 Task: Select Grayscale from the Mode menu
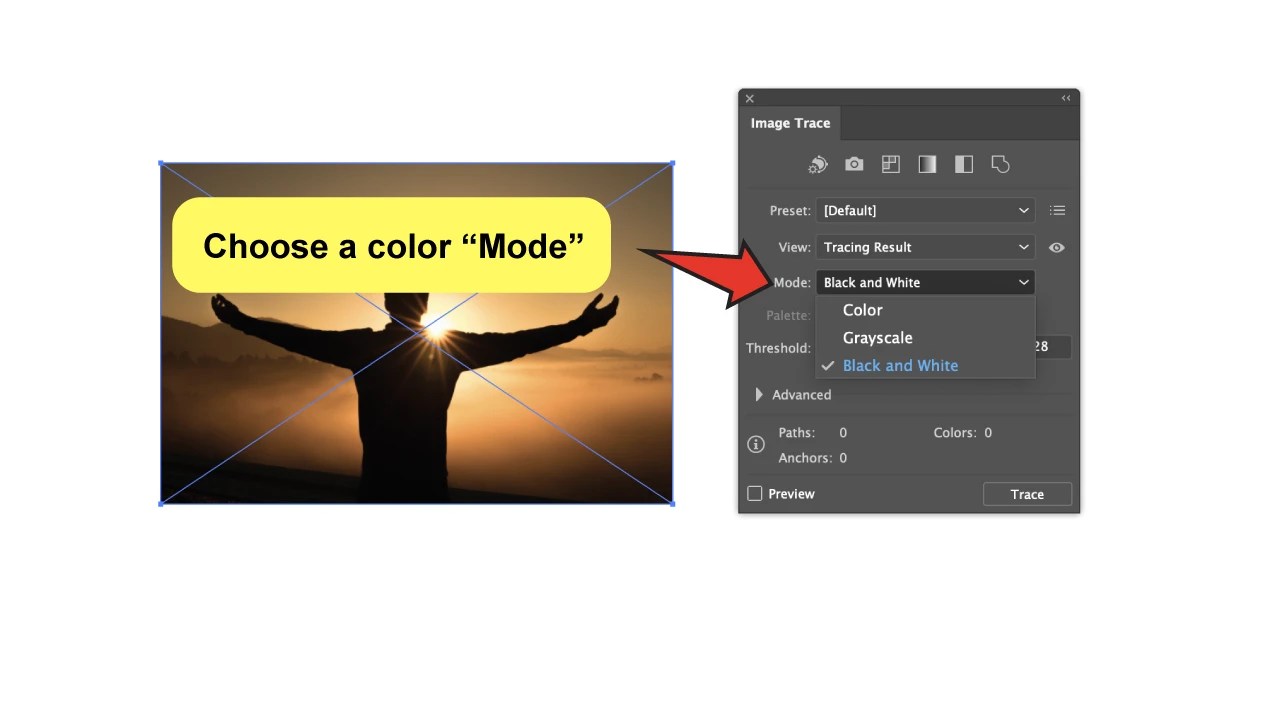coord(877,337)
